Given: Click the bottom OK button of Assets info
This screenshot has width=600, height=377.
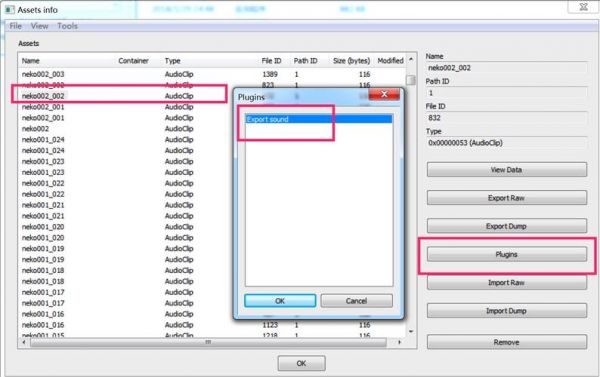Looking at the screenshot, I should (x=302, y=363).
